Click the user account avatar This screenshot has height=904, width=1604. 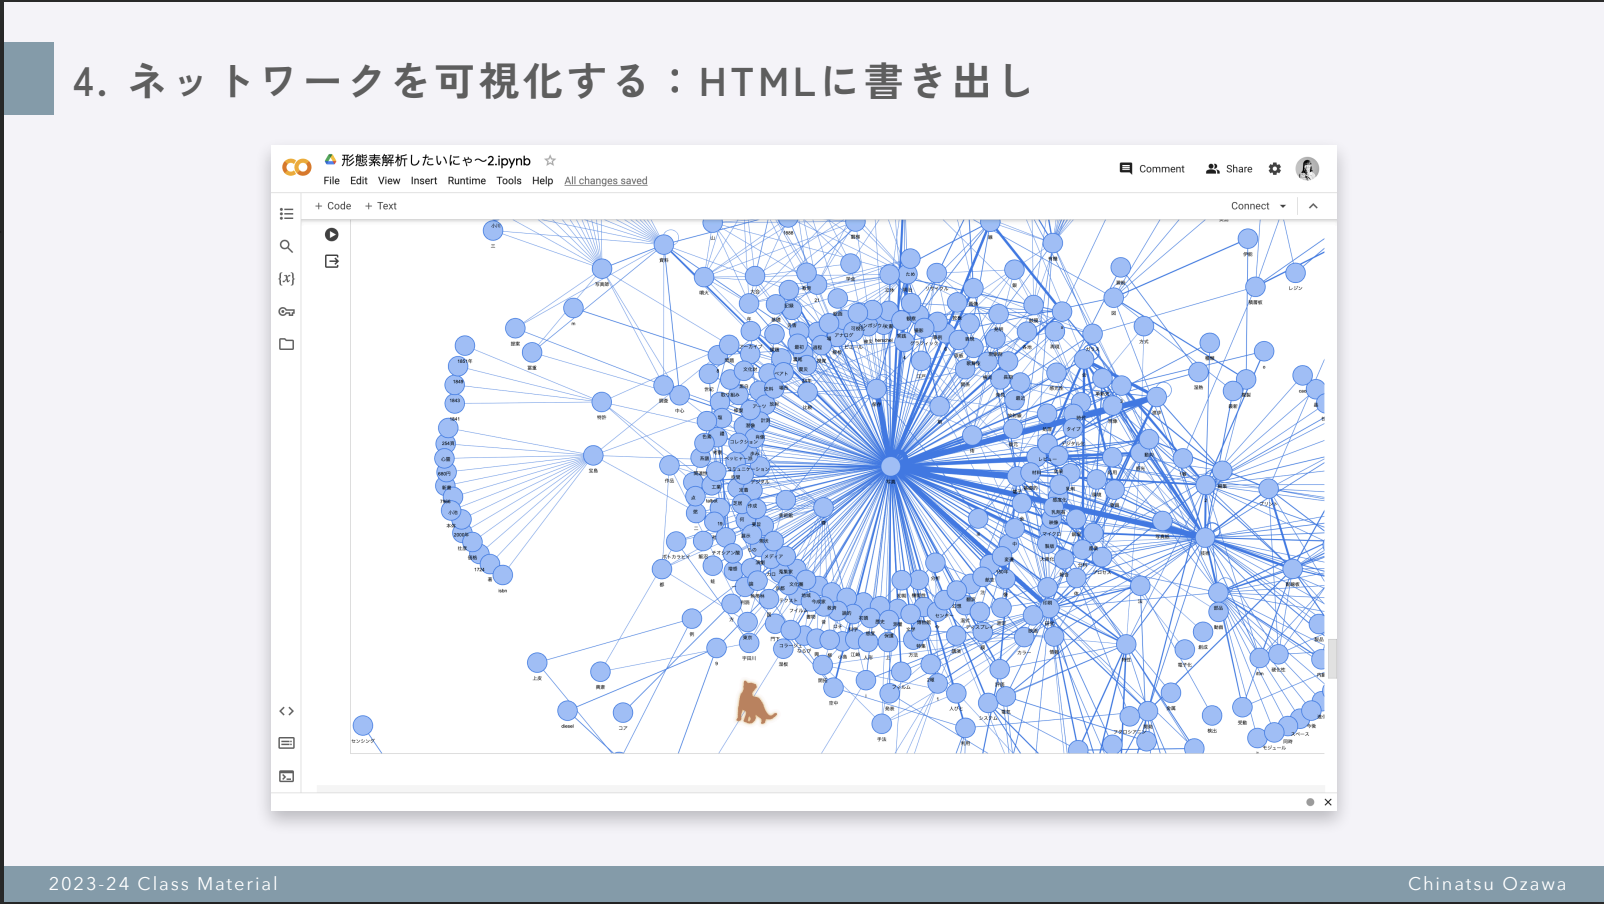coord(1307,169)
